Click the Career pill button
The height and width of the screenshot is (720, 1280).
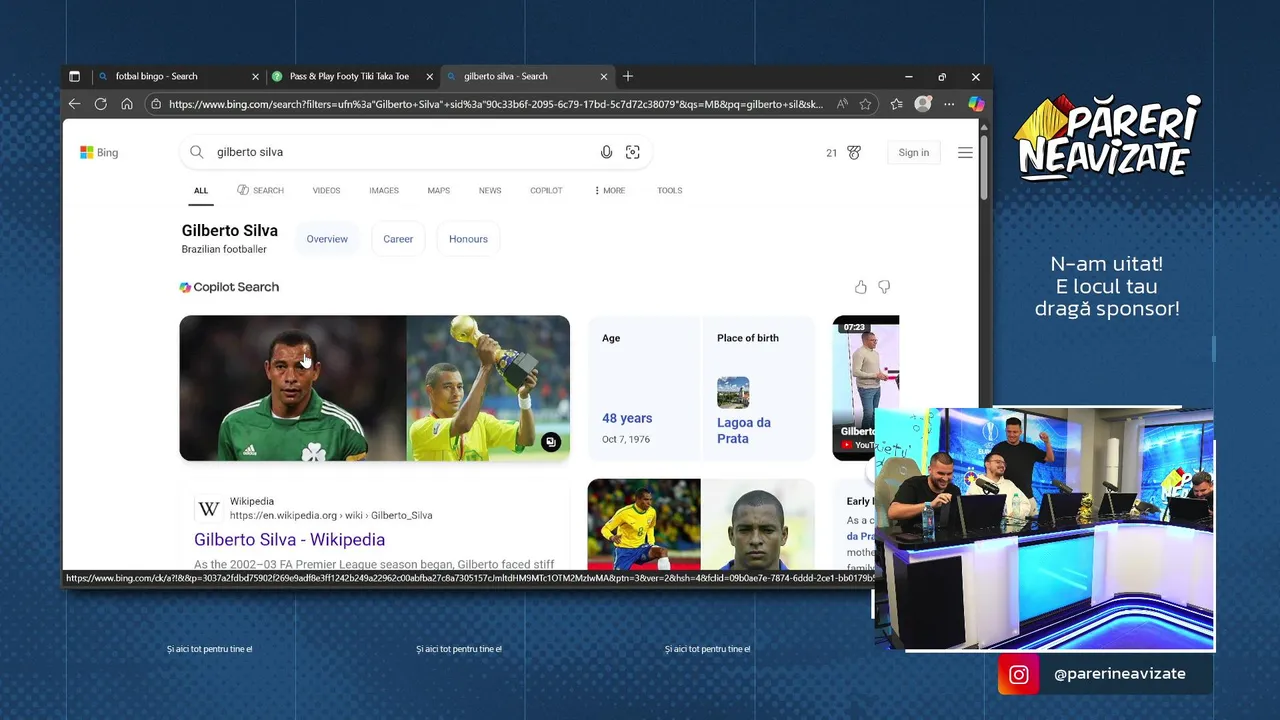click(398, 239)
